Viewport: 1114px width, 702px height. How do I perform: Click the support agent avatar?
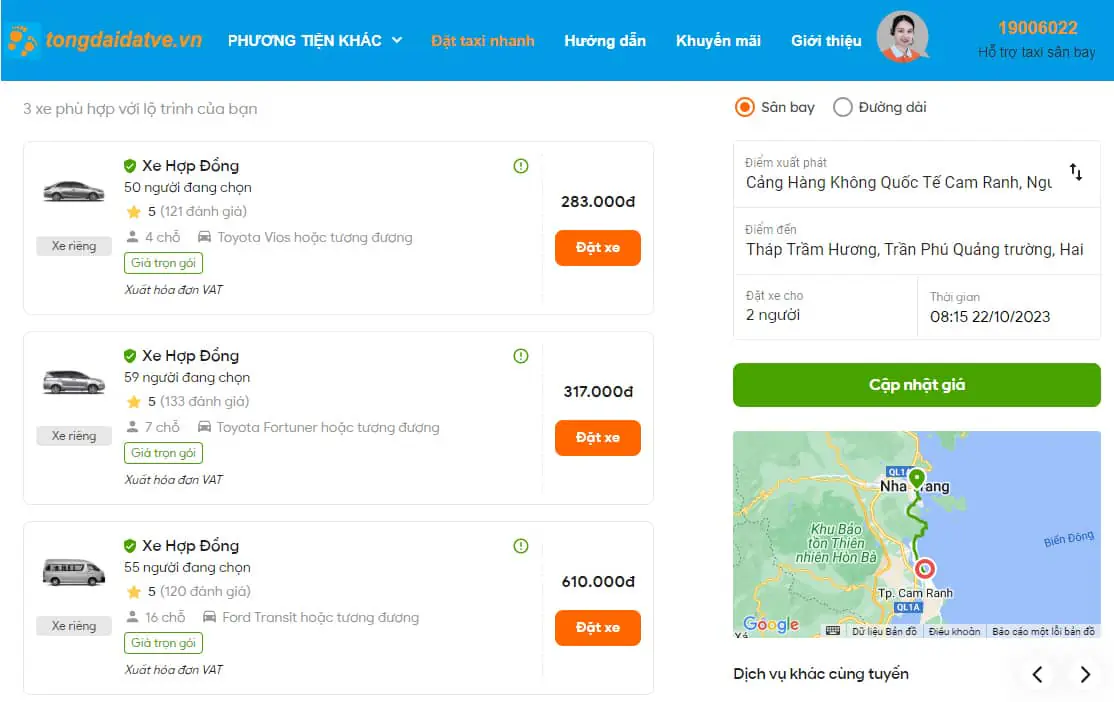901,38
